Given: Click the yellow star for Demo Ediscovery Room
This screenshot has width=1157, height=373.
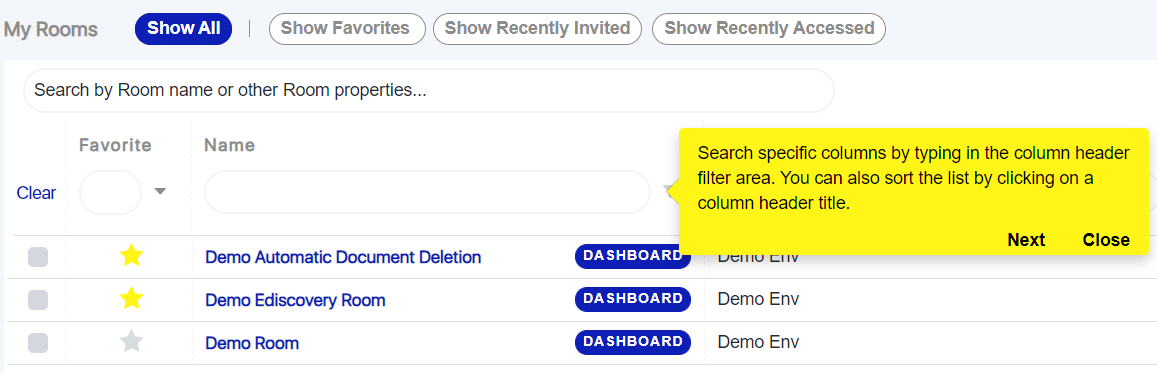Looking at the screenshot, I should click(x=131, y=299).
